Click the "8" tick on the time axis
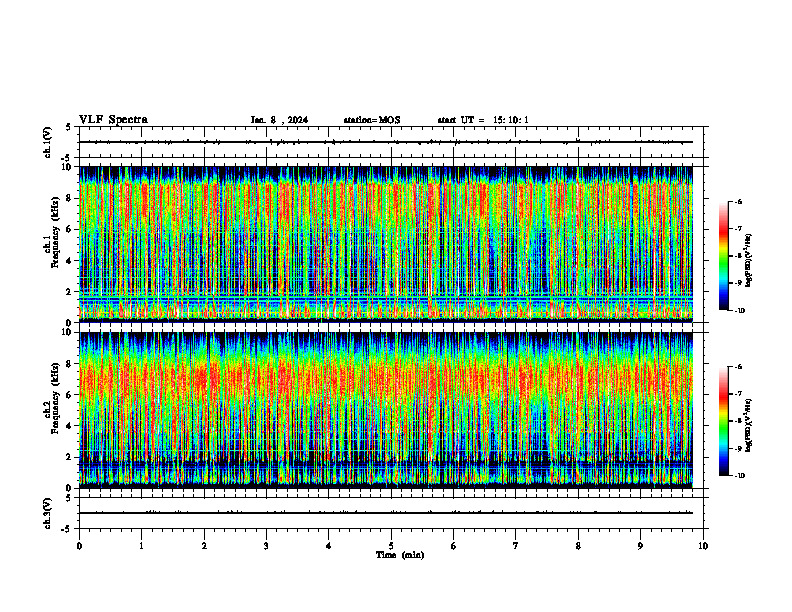 (578, 546)
